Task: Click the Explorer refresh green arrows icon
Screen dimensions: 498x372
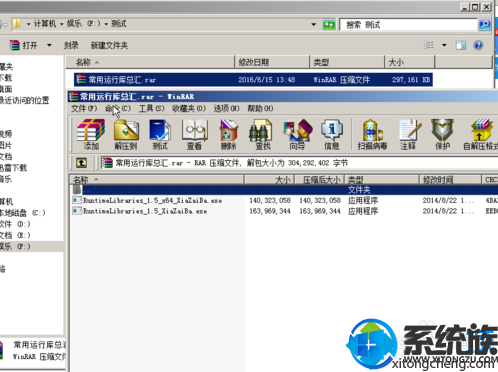Action: 329,25
